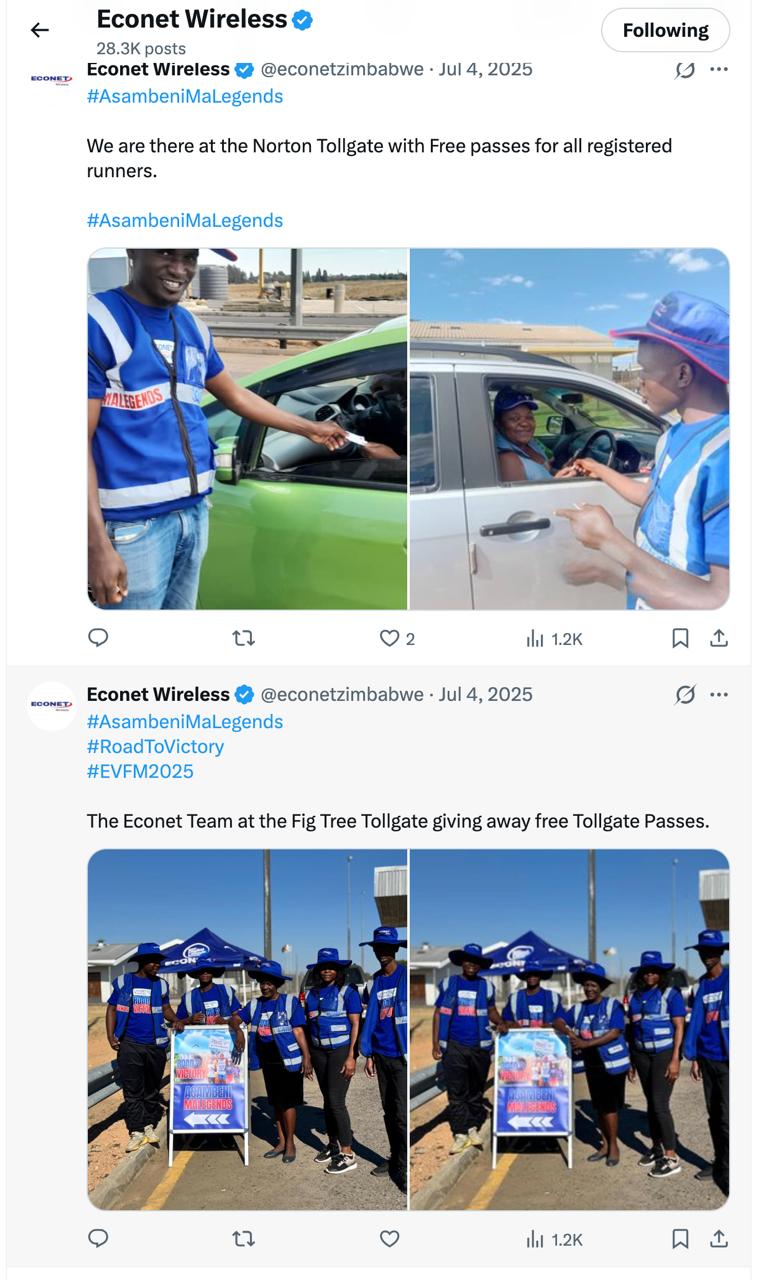Open the #EVFM2025 hashtag link

pos(140,771)
